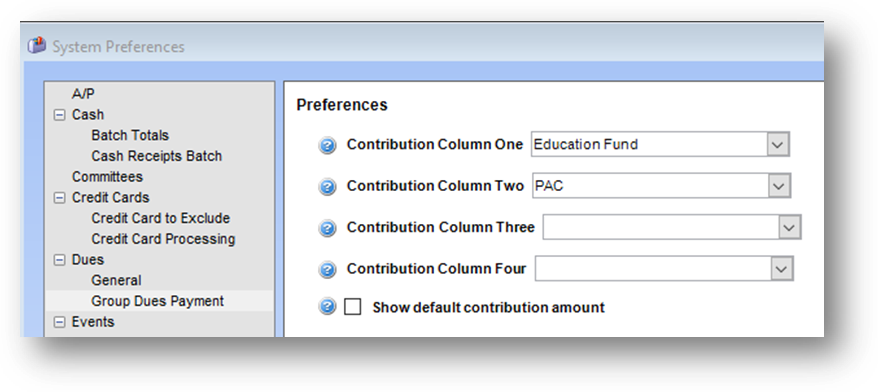The image size is (878, 392).
Task: Open the Contribution Column Four dropdown
Action: (x=781, y=269)
